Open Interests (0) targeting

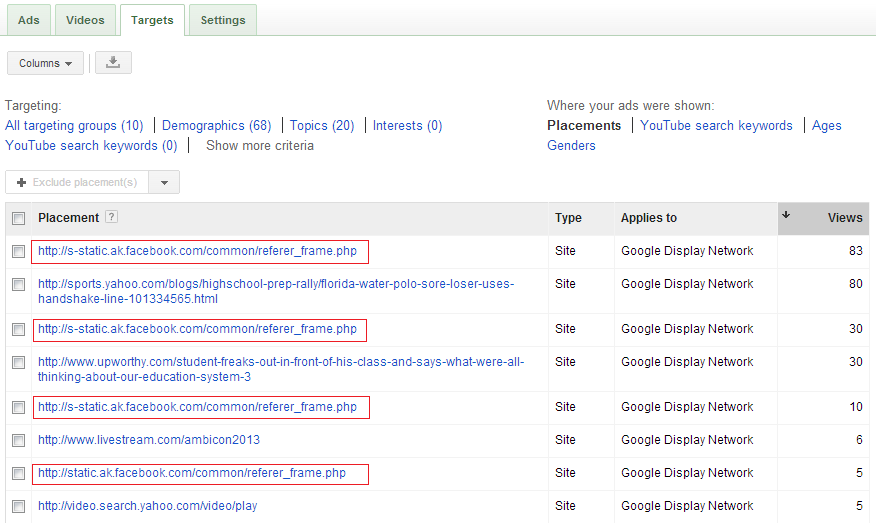(x=407, y=126)
